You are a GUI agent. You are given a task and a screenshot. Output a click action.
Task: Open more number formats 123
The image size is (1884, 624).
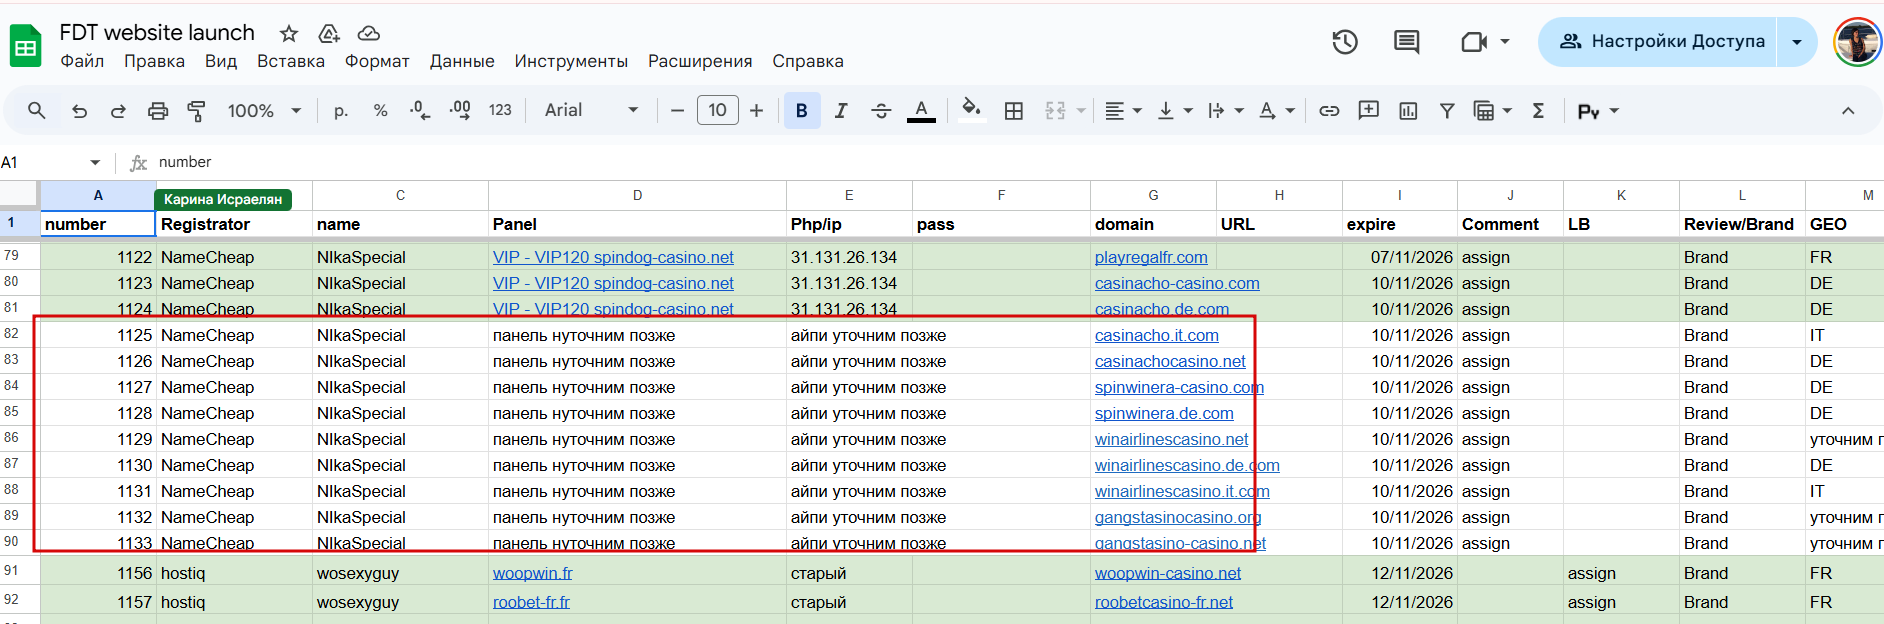coord(500,111)
